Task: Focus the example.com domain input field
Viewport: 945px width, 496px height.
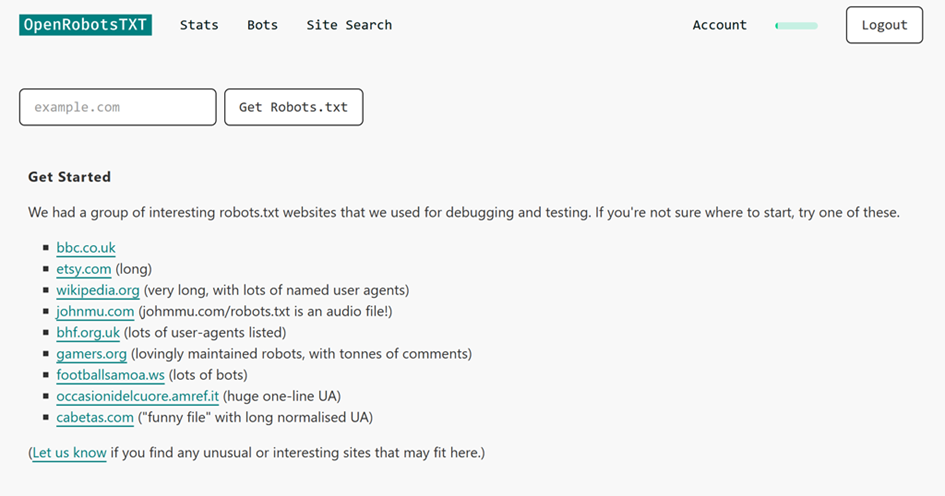Action: point(118,107)
